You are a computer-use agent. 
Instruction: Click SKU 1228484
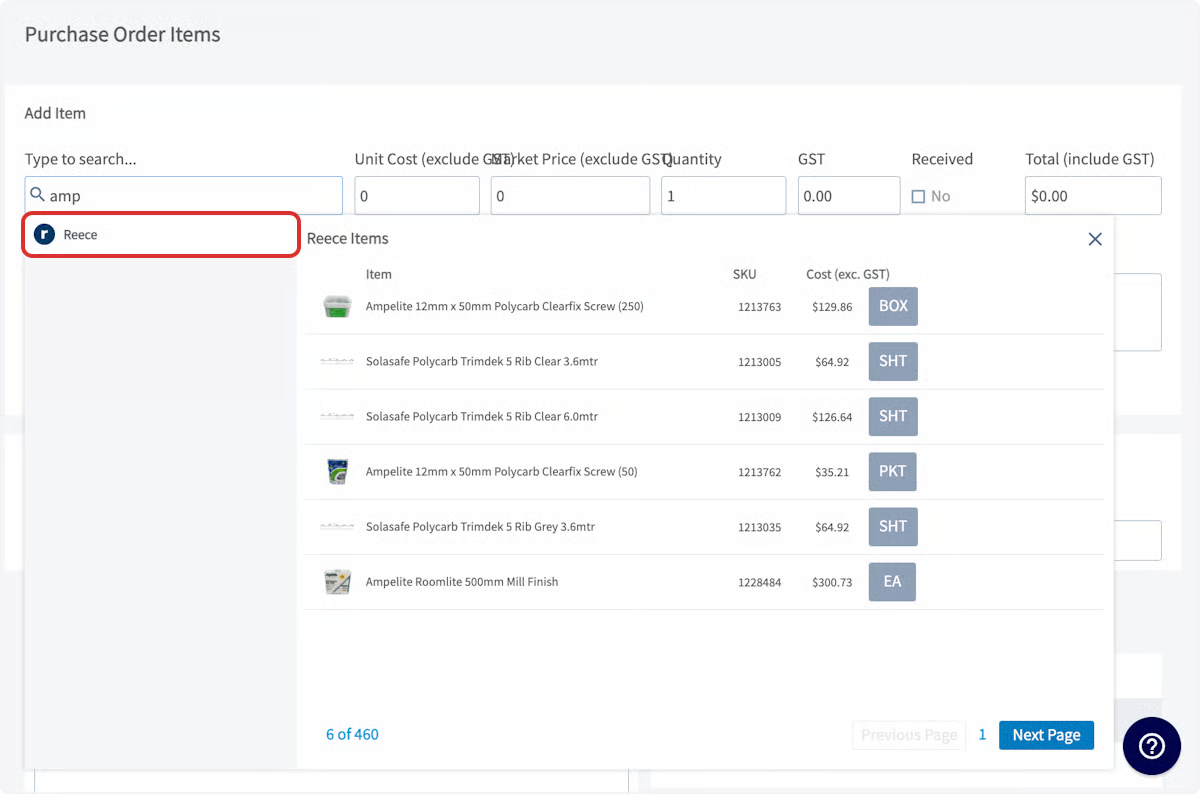pos(759,582)
